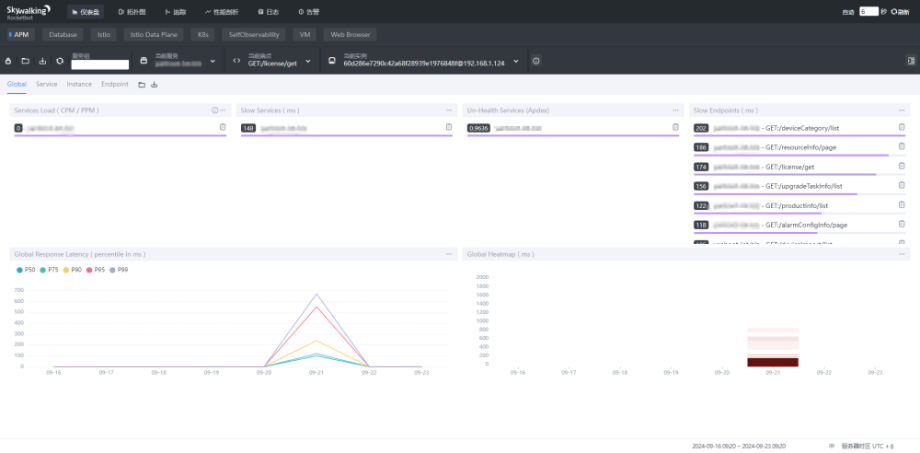Toggle the 自动 auto refresh switch
Screen dimensions: 920x453
(848, 12)
